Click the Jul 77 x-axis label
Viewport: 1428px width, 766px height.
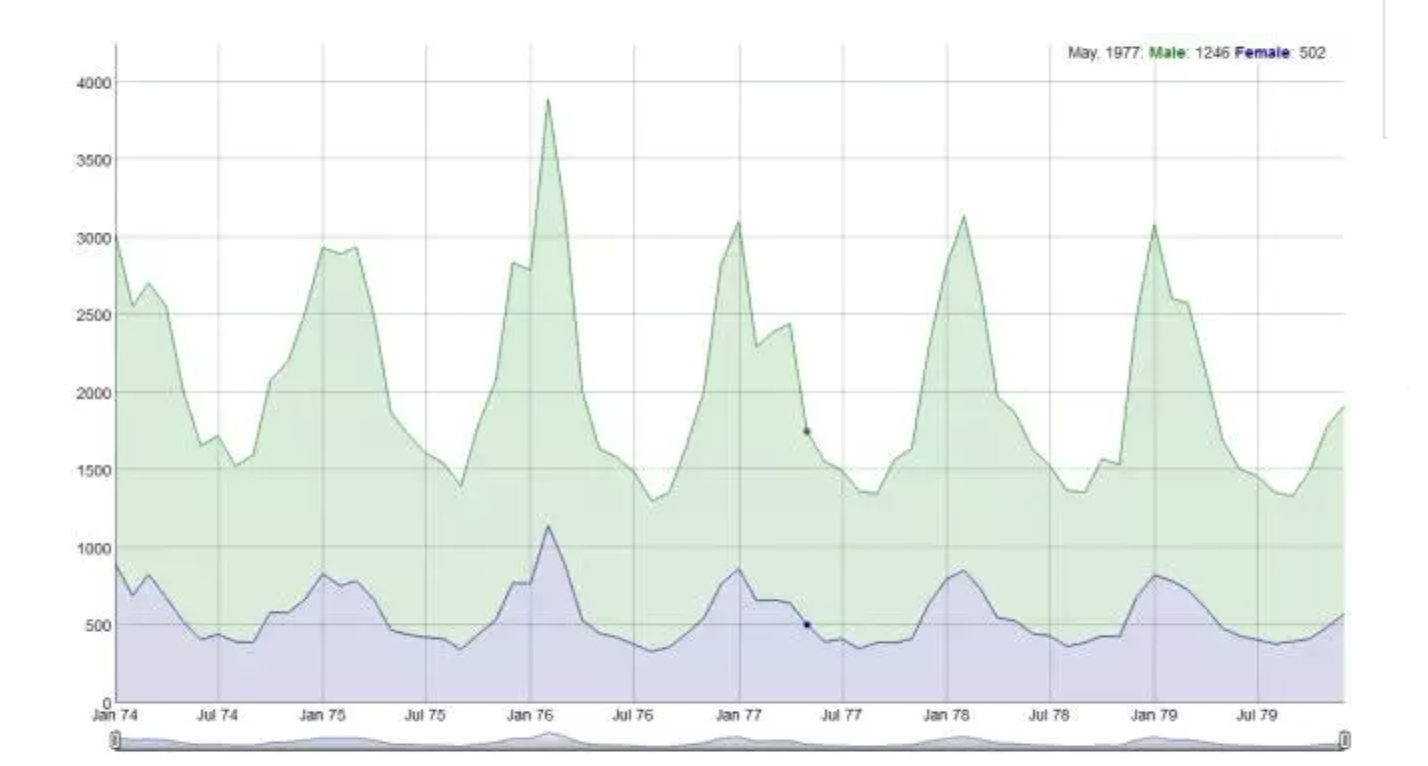(x=842, y=716)
